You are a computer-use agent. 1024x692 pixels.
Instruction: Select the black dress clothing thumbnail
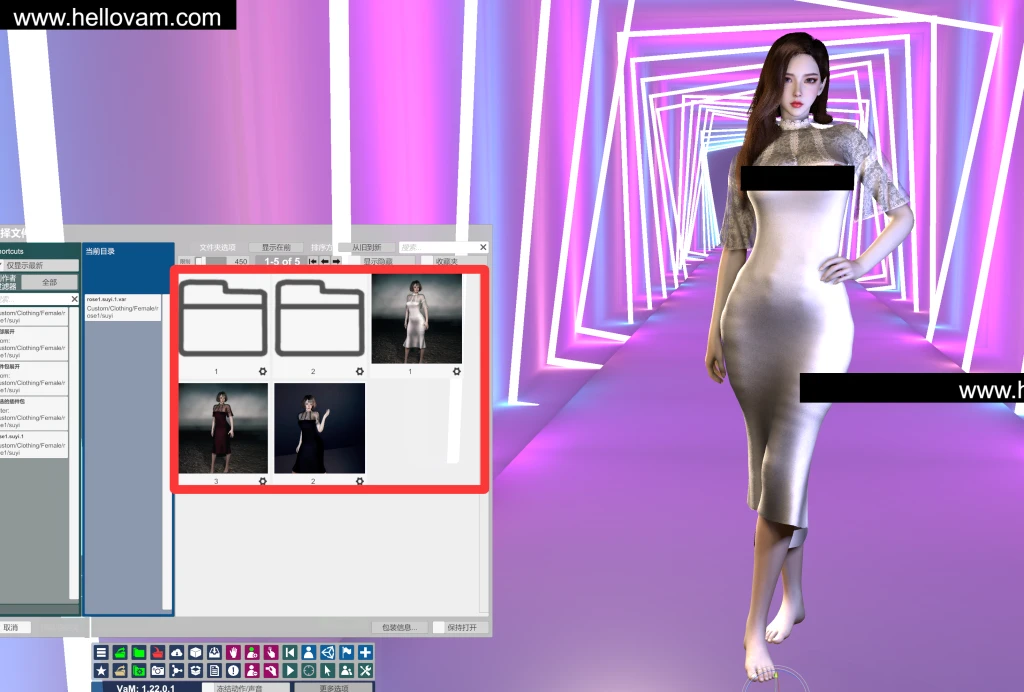tap(319, 428)
